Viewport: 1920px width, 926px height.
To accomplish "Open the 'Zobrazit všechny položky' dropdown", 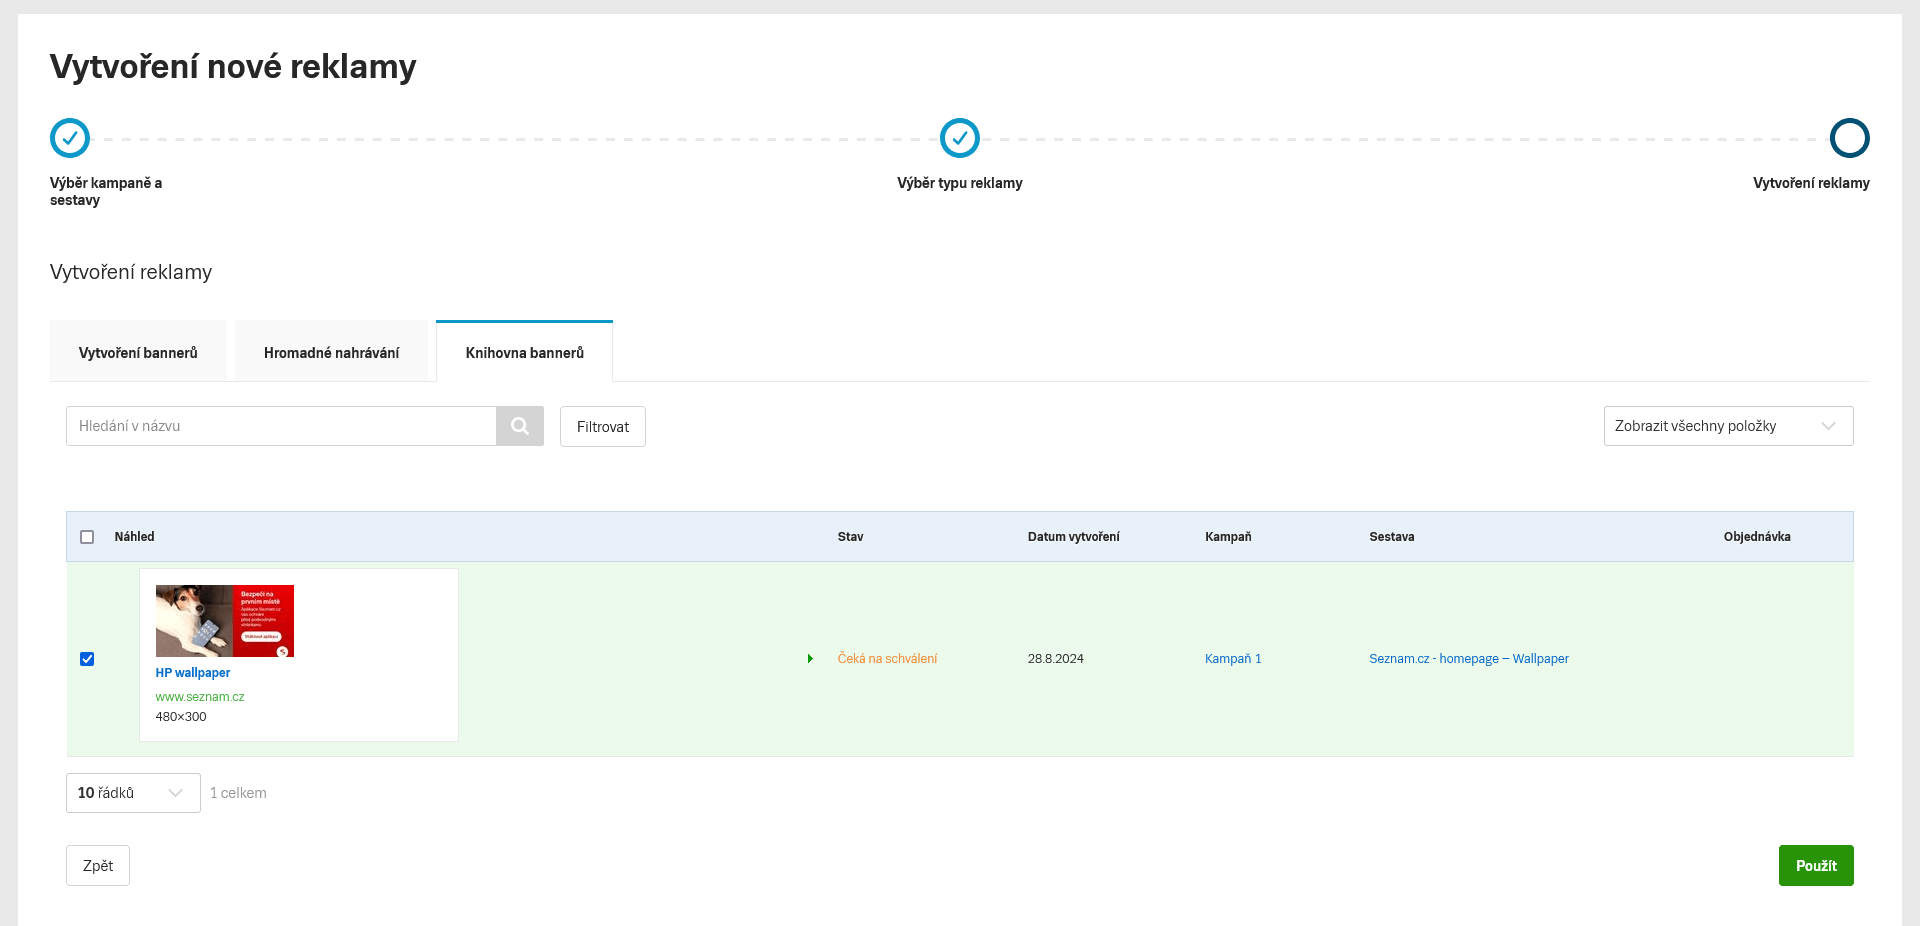I will [1727, 426].
